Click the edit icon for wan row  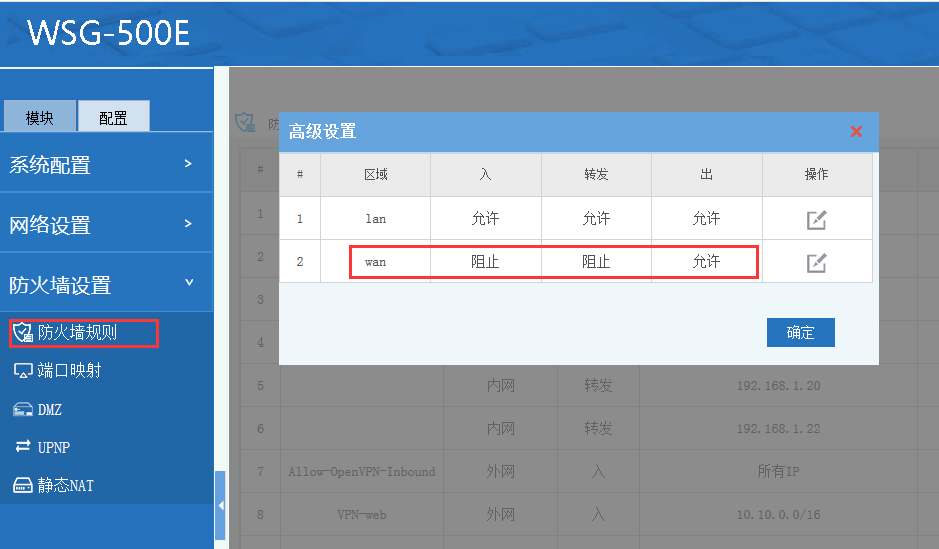(816, 263)
